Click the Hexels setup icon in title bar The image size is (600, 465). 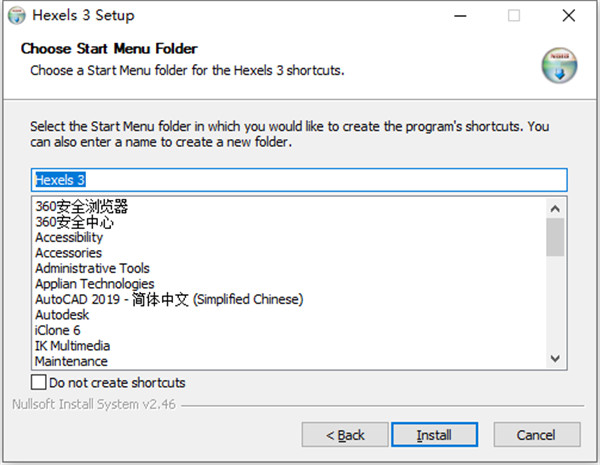(x=16, y=16)
